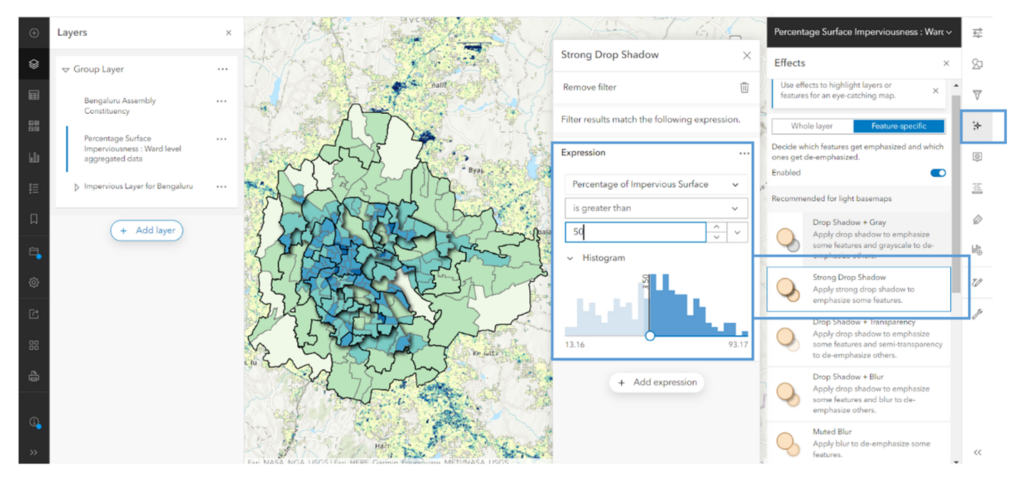Click the trash icon beside Remove filter
Screen dimensions: 1024x482
click(744, 87)
